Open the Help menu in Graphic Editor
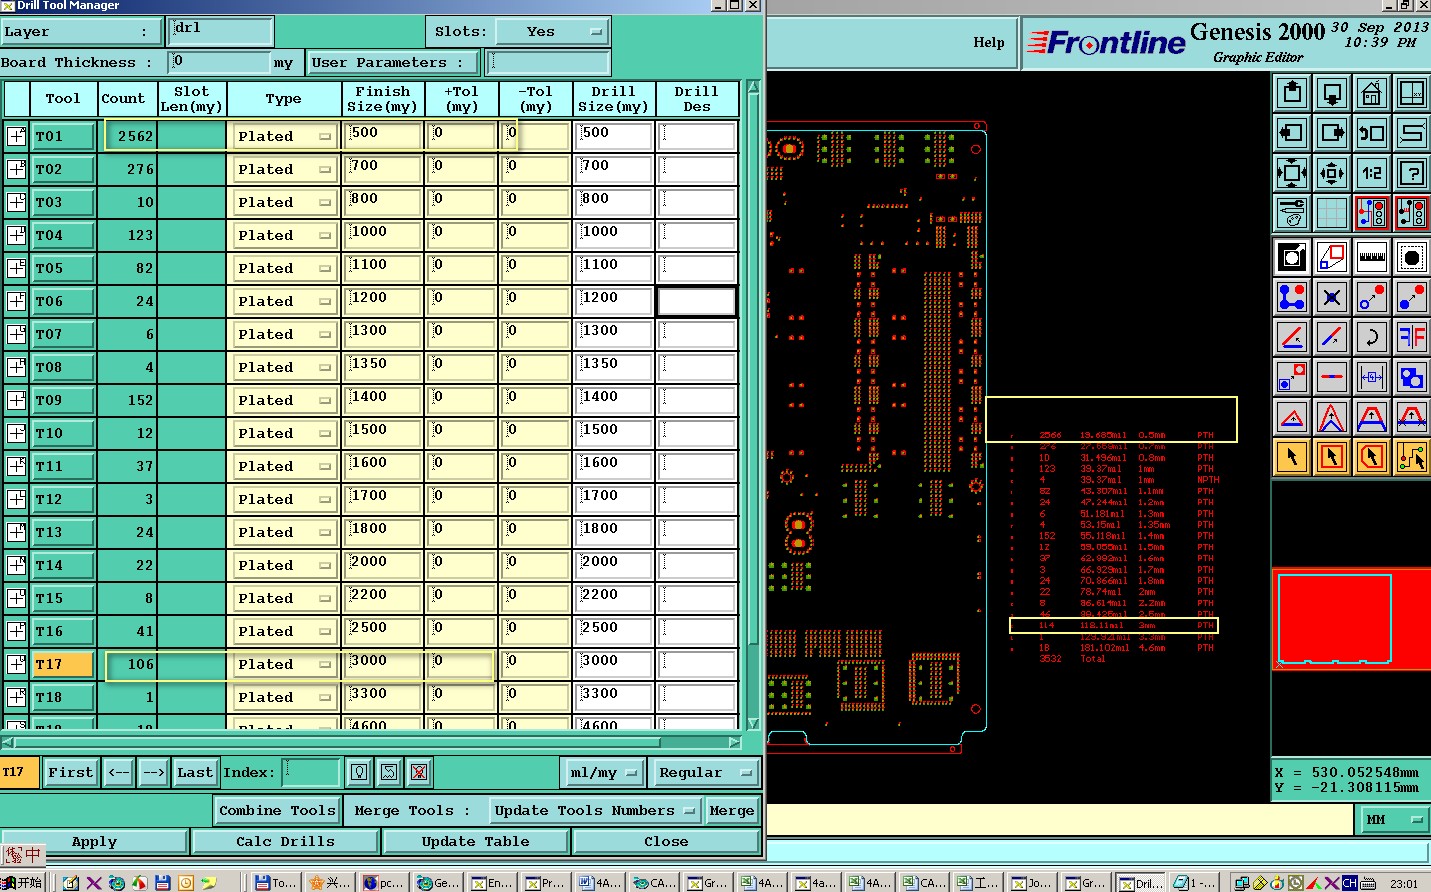 pos(989,42)
